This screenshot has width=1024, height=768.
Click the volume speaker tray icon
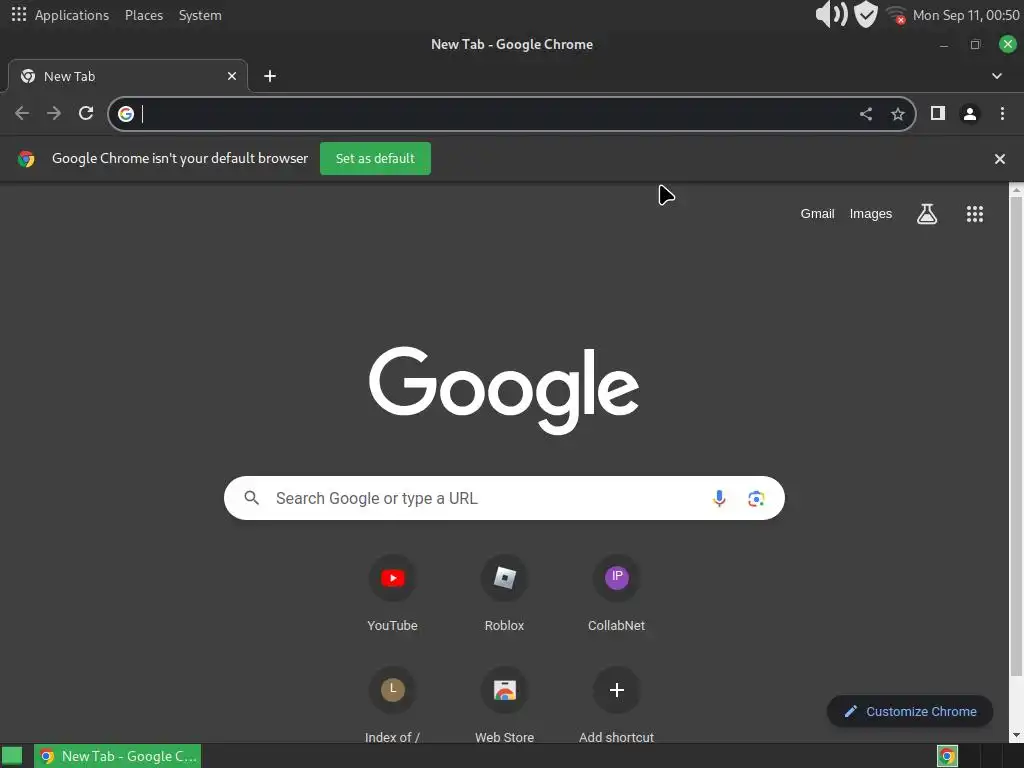pyautogui.click(x=831, y=14)
